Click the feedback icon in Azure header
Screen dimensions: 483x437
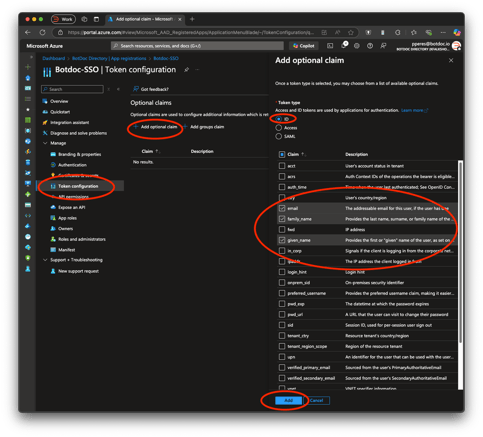pyautogui.click(x=383, y=46)
